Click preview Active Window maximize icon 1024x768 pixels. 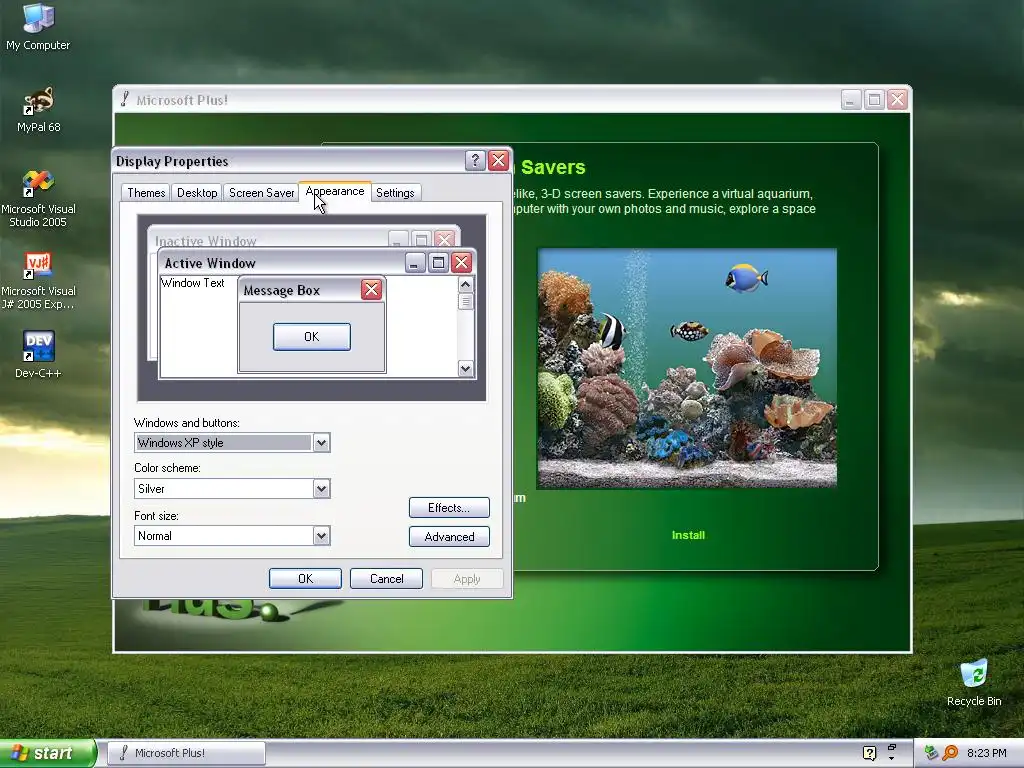[x=438, y=263]
